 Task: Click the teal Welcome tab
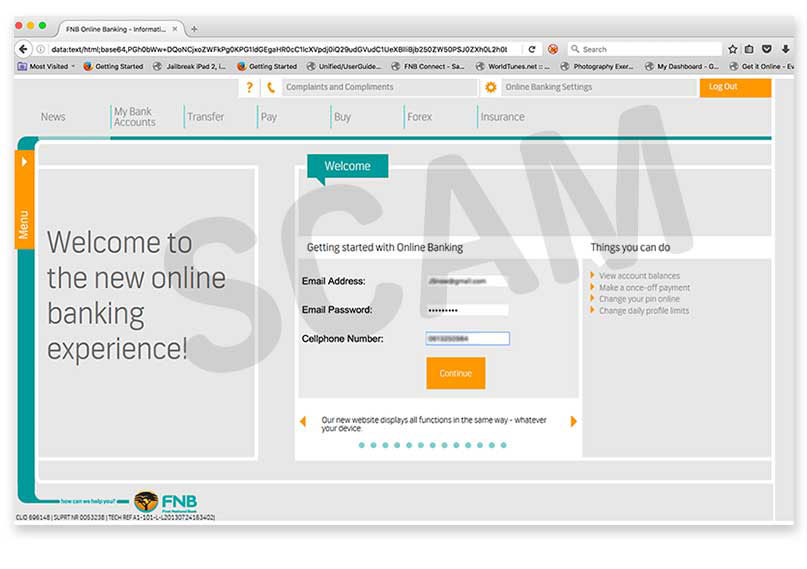(x=347, y=166)
